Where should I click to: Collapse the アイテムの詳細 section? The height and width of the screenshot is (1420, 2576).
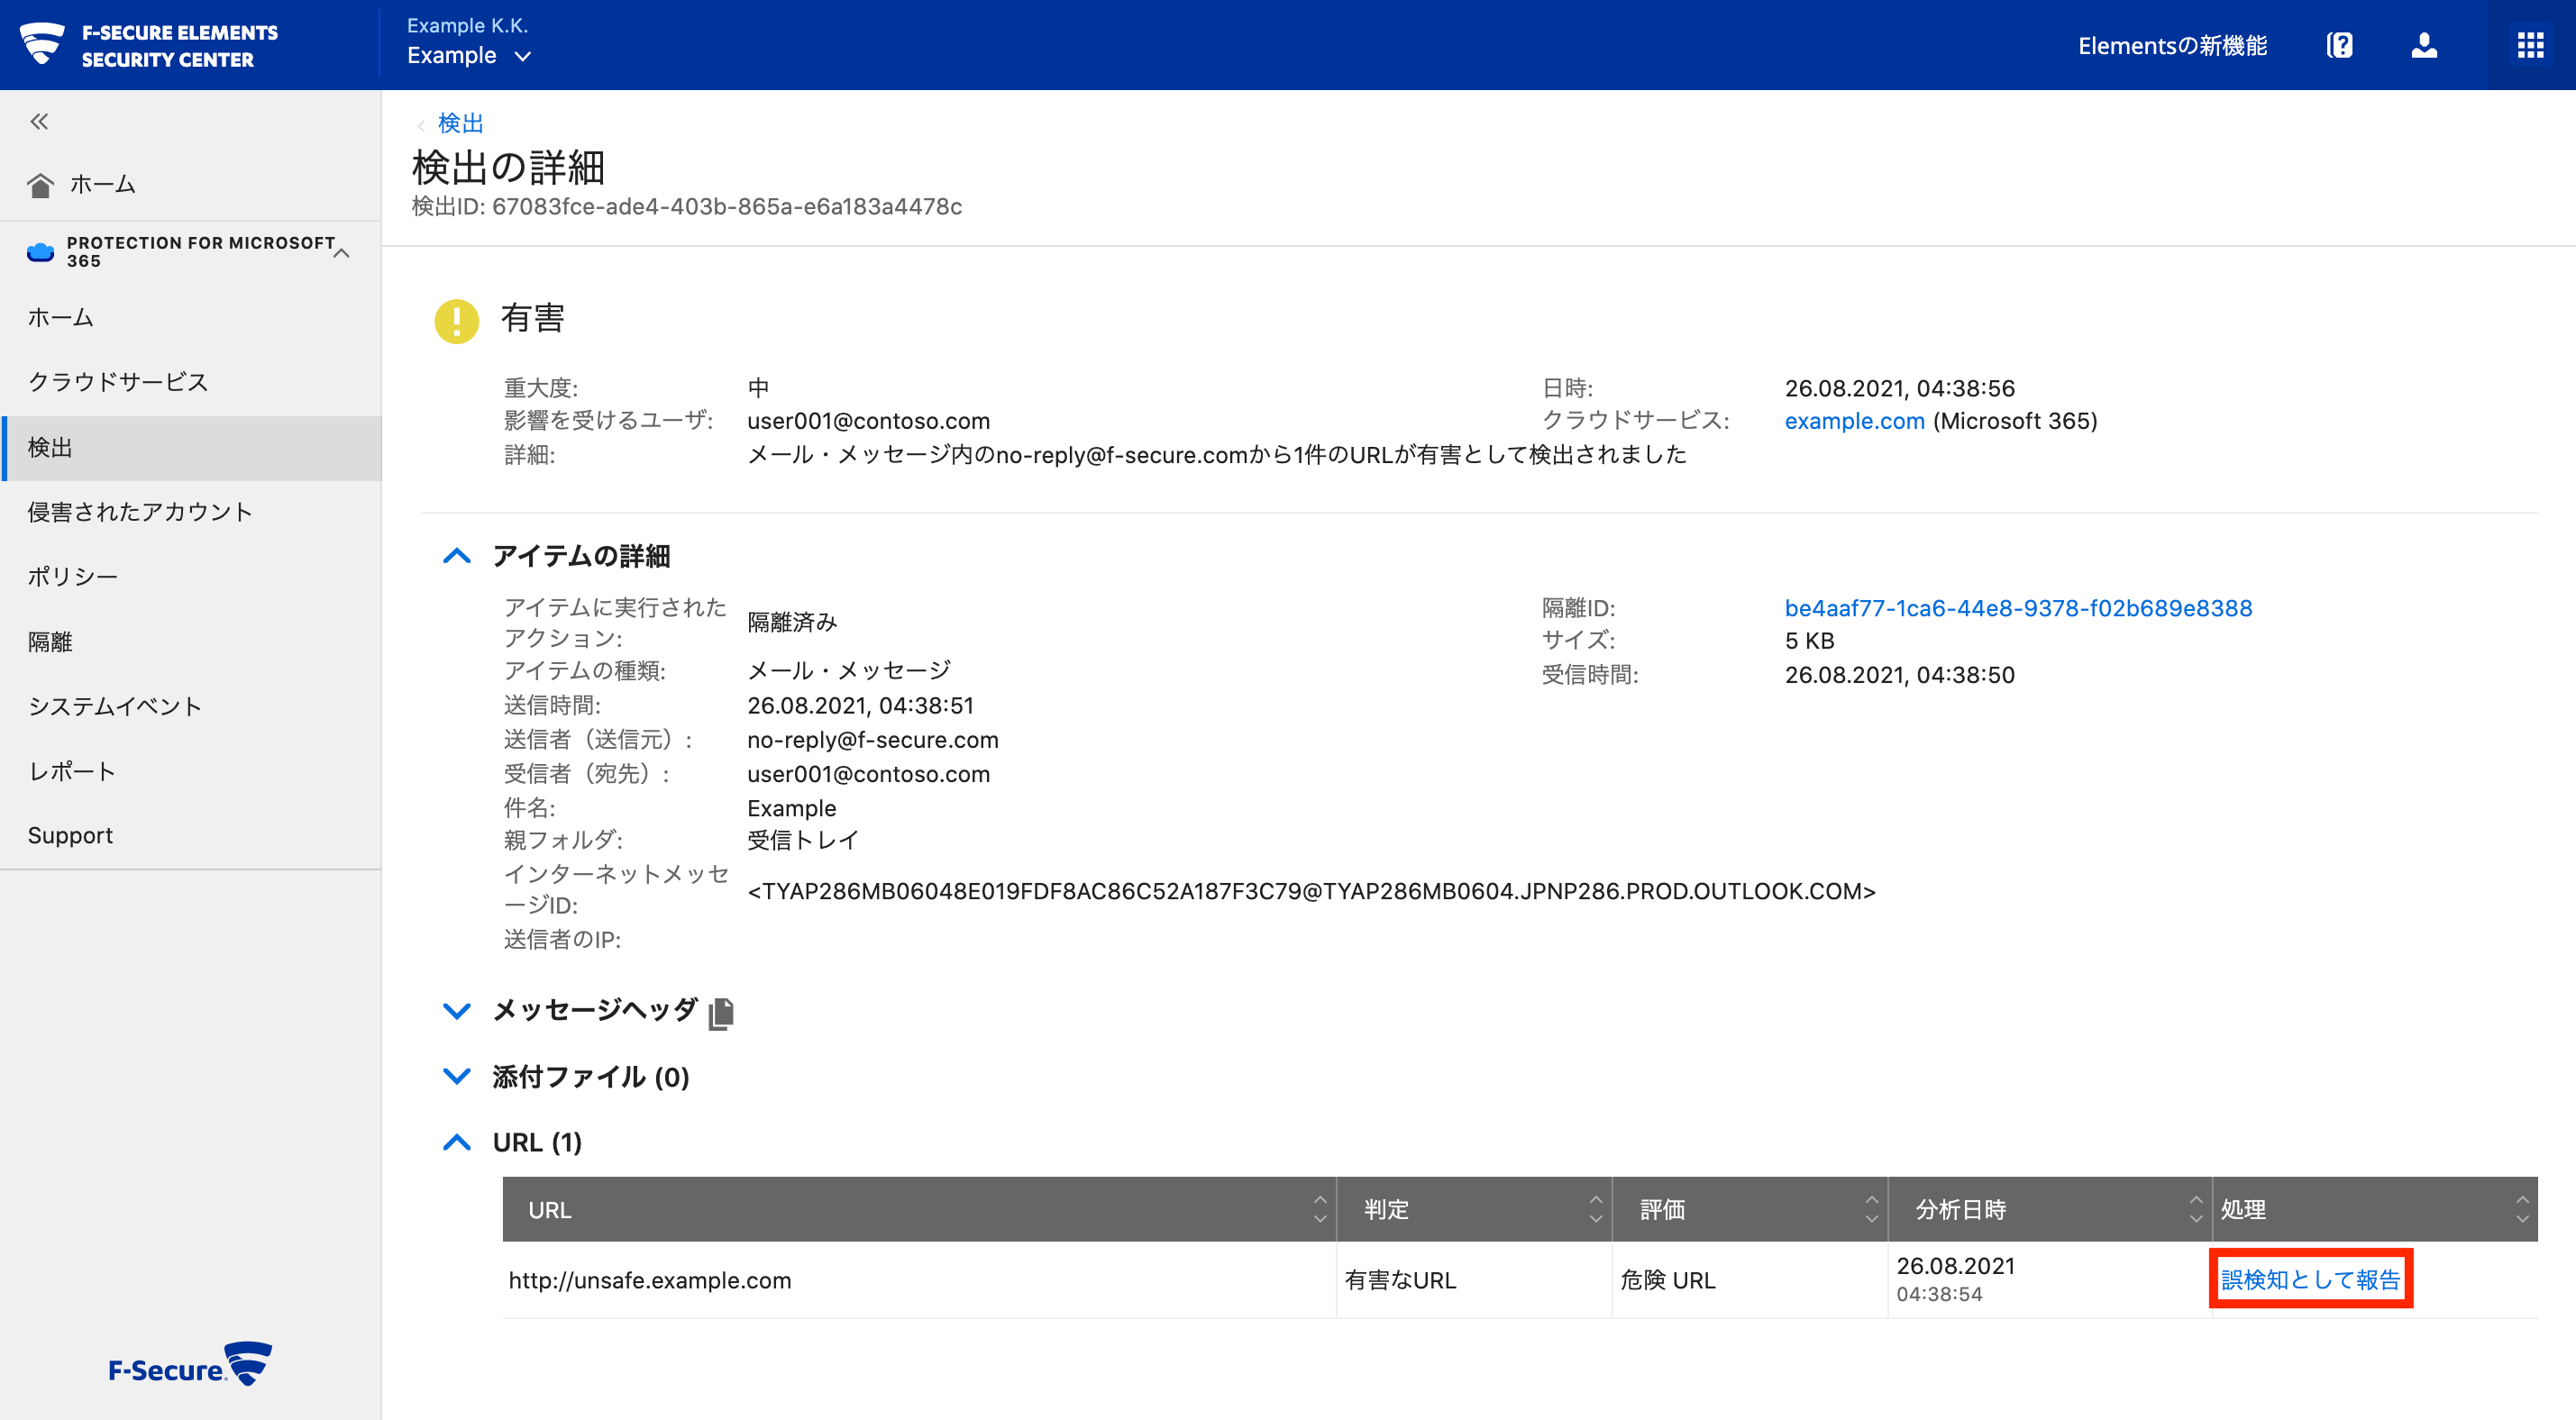point(456,556)
